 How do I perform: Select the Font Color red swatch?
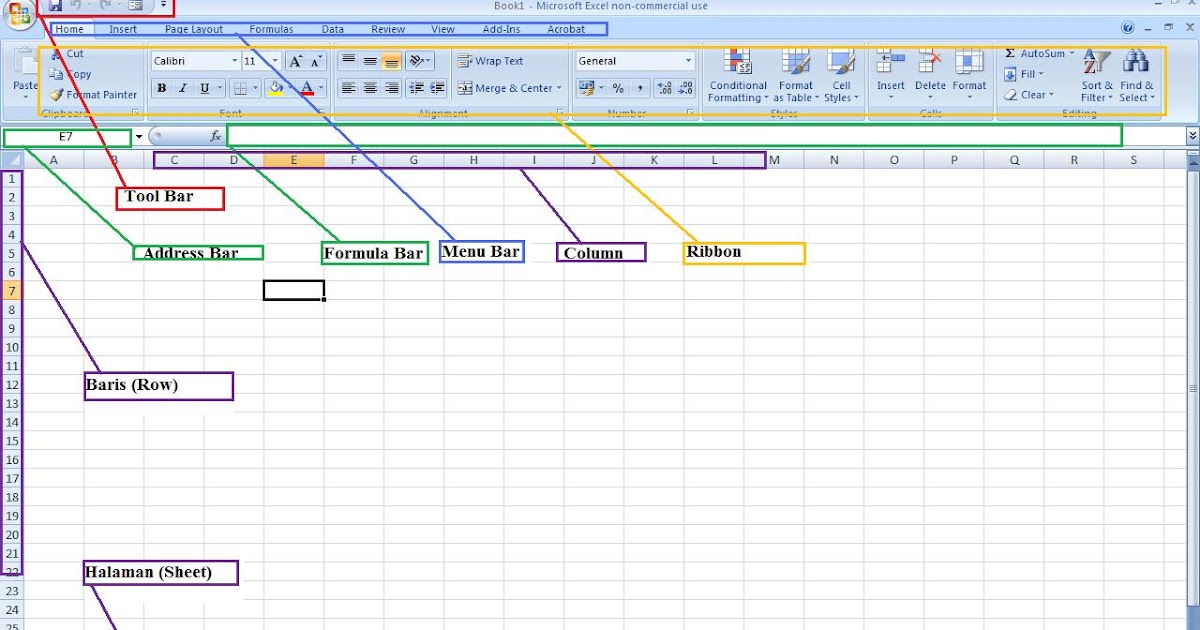pyautogui.click(x=308, y=90)
